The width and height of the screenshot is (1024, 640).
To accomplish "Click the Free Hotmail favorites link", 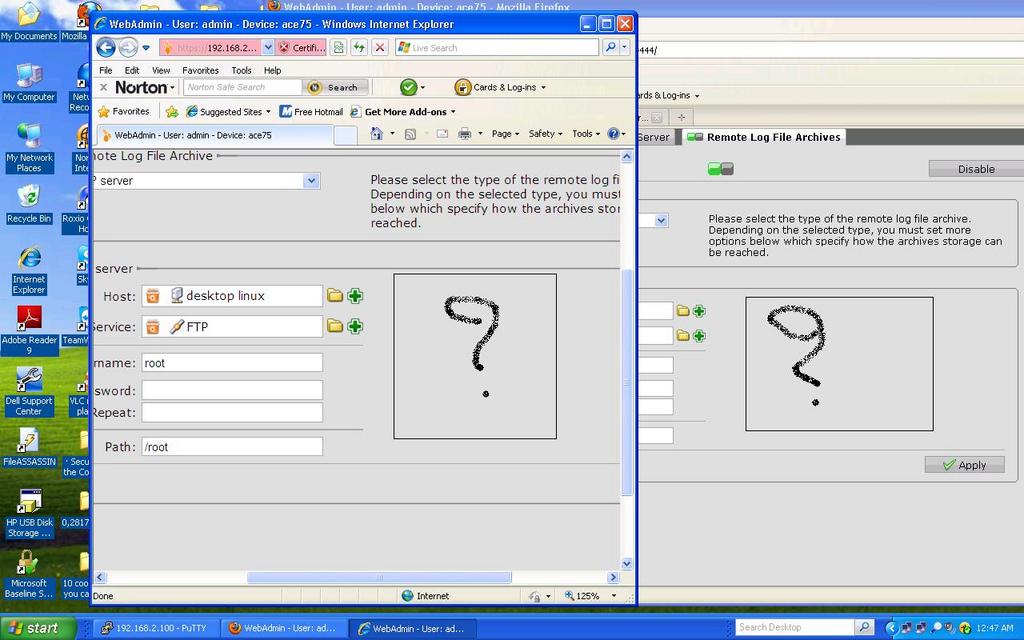I will (311, 112).
